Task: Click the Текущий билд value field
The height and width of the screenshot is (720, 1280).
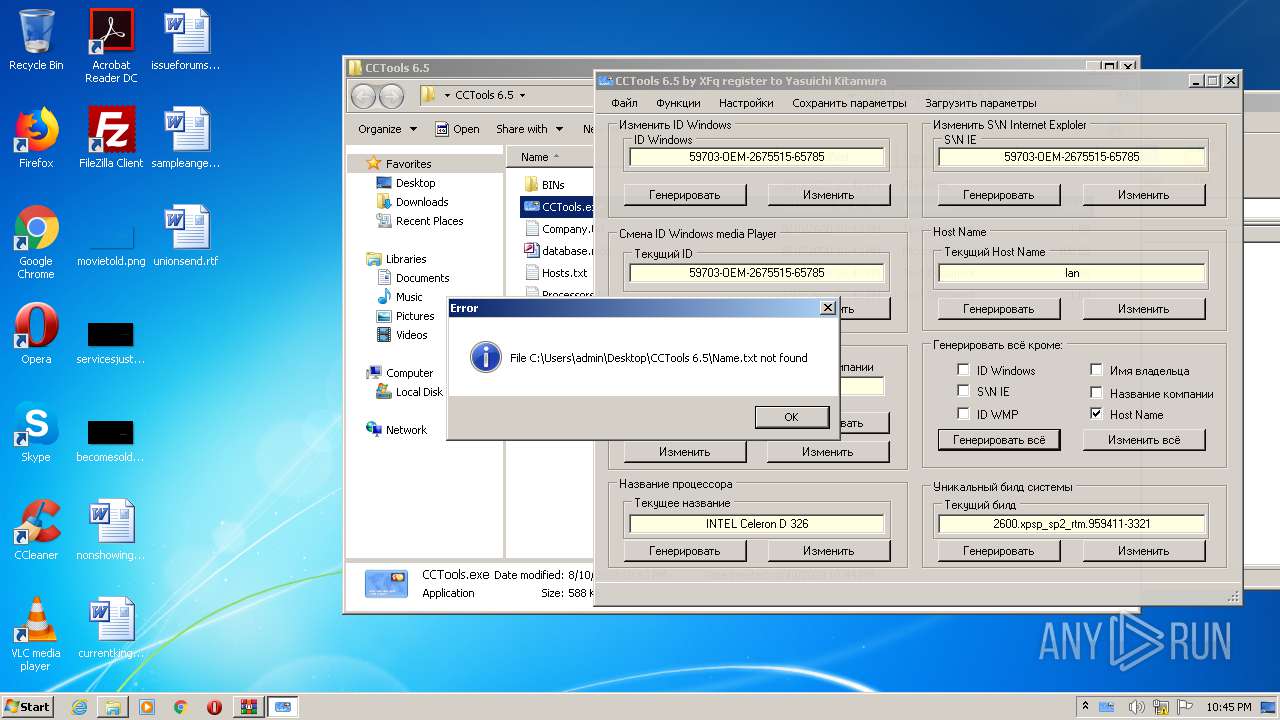Action: click(1072, 524)
